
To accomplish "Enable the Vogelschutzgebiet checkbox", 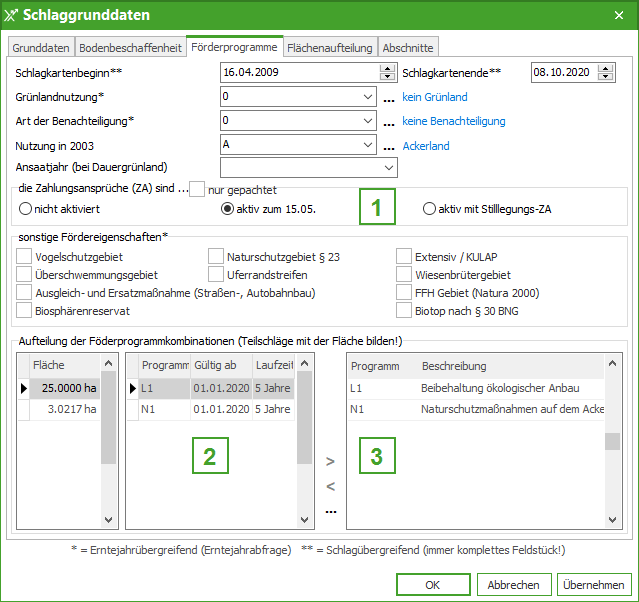I will tap(25, 257).
